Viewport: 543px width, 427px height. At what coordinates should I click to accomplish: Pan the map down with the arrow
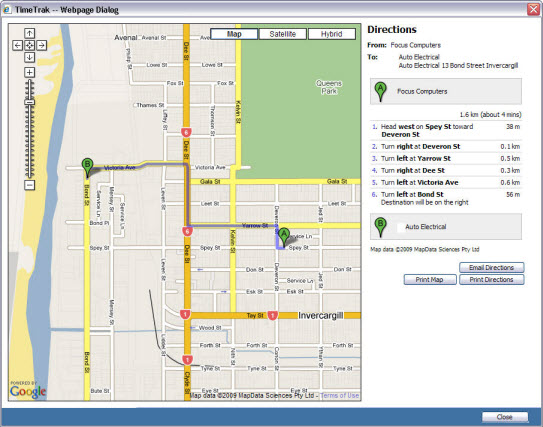[29, 57]
